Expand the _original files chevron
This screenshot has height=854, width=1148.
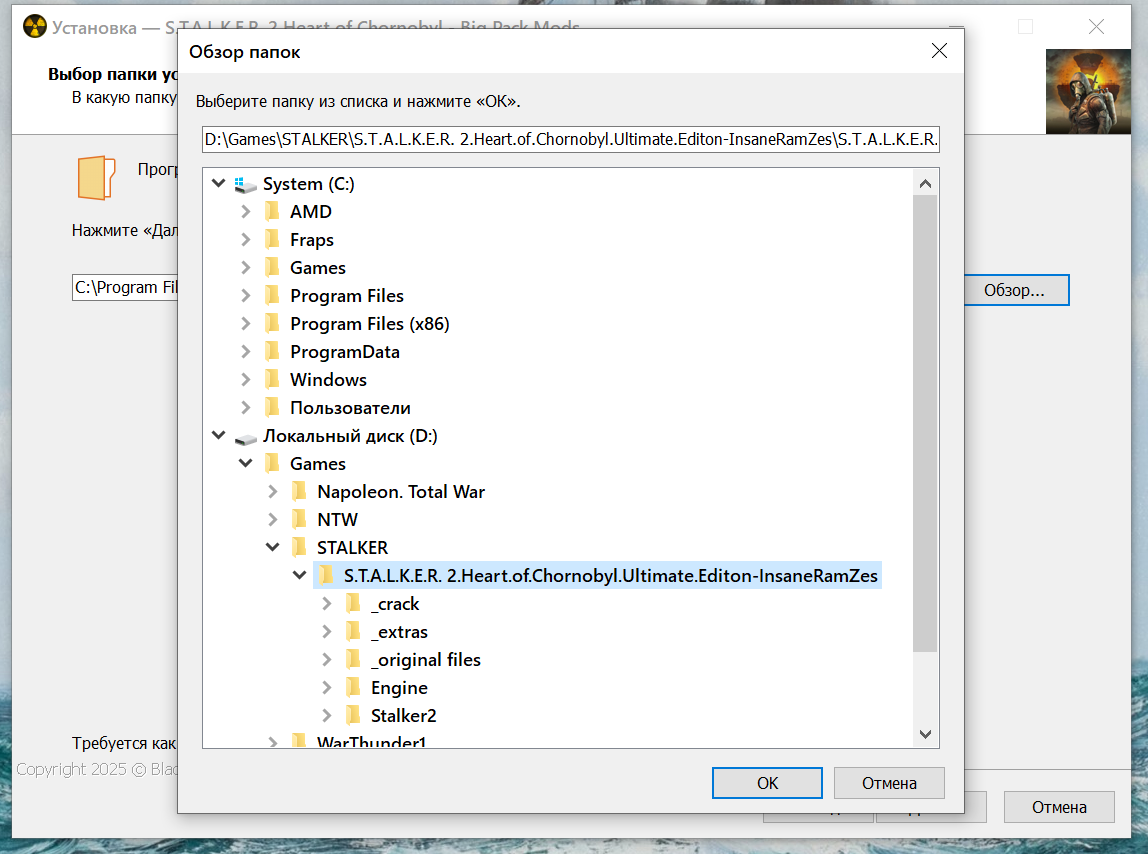click(x=327, y=659)
